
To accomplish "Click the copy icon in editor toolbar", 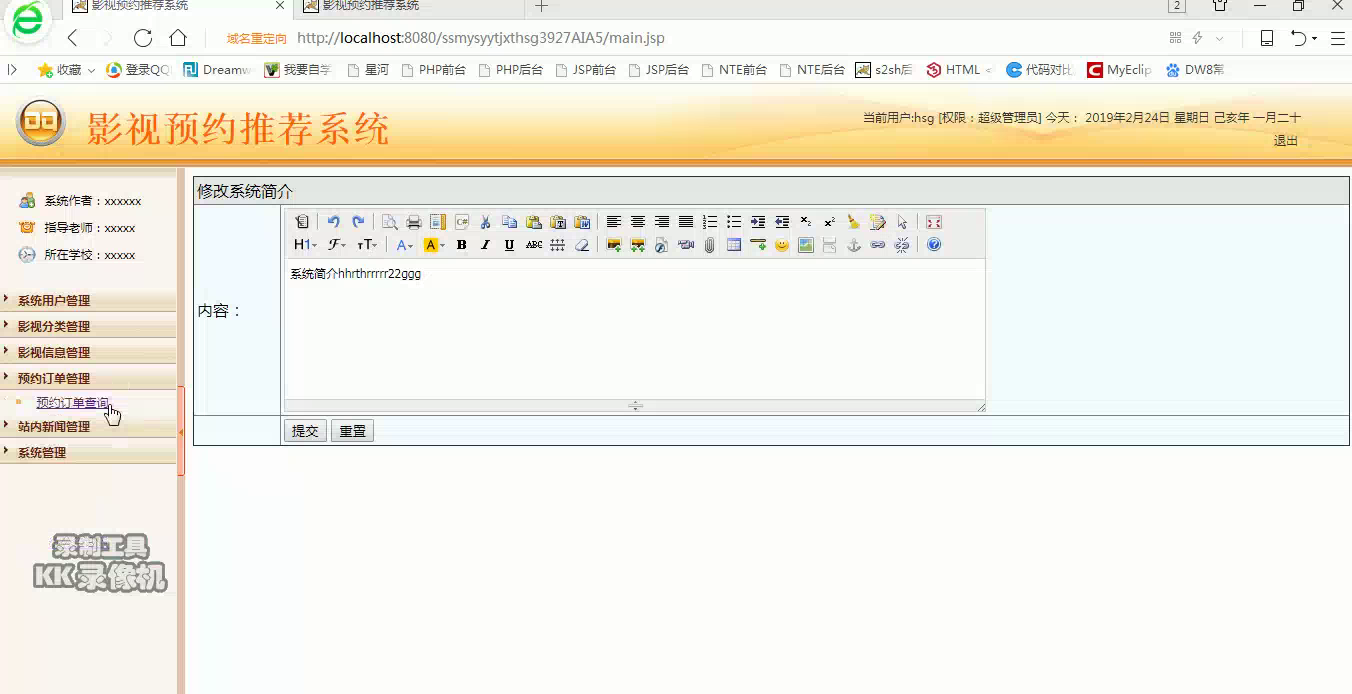I will click(509, 222).
